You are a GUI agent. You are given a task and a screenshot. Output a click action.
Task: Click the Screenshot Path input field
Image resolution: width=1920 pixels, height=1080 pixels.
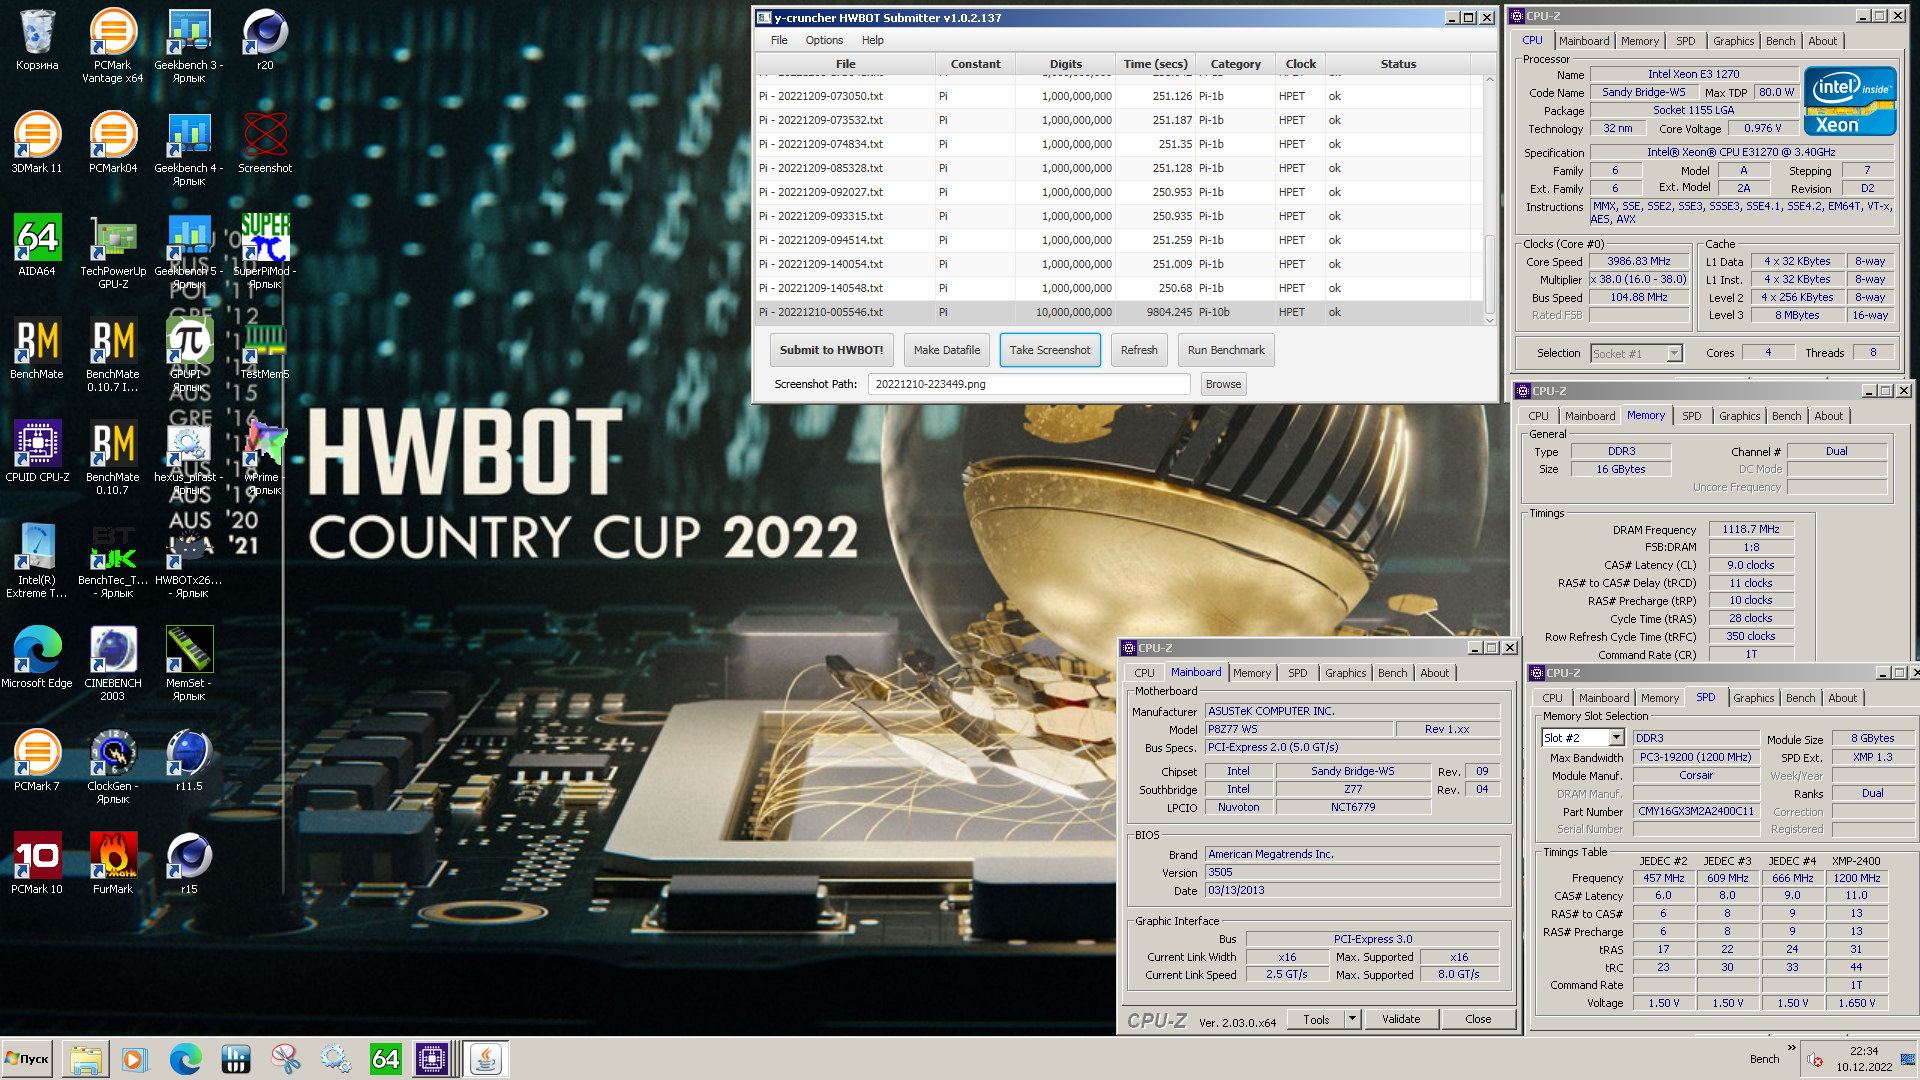(x=1028, y=384)
